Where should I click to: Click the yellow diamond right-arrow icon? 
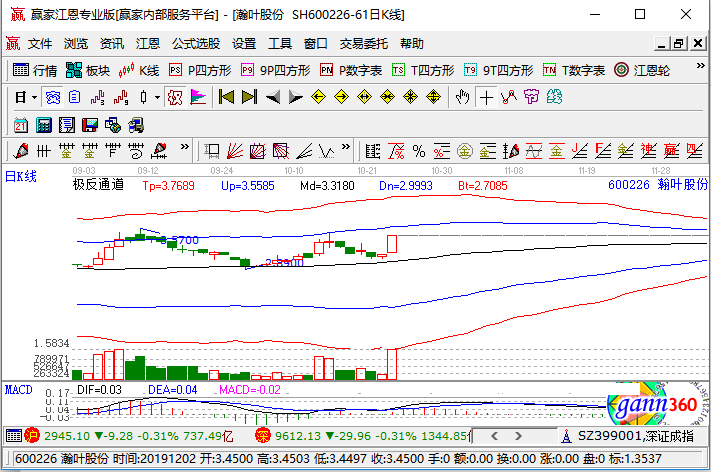click(341, 97)
